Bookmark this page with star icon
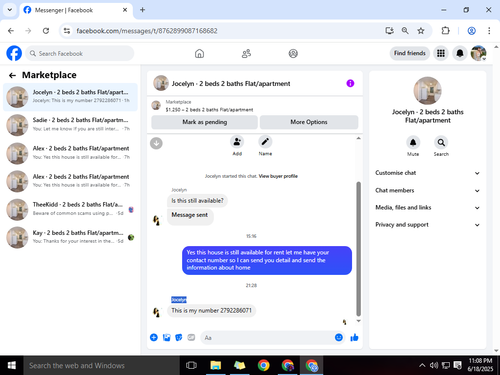 point(421,31)
